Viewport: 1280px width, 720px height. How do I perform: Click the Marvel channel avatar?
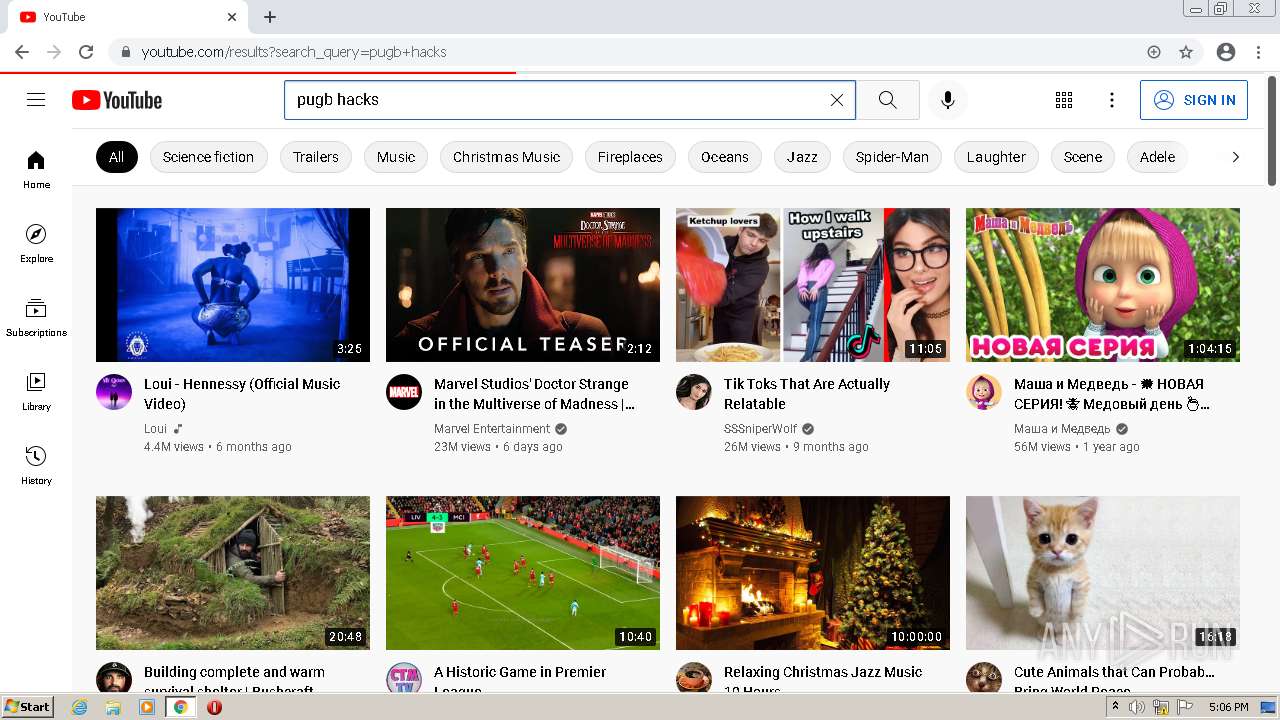404,392
